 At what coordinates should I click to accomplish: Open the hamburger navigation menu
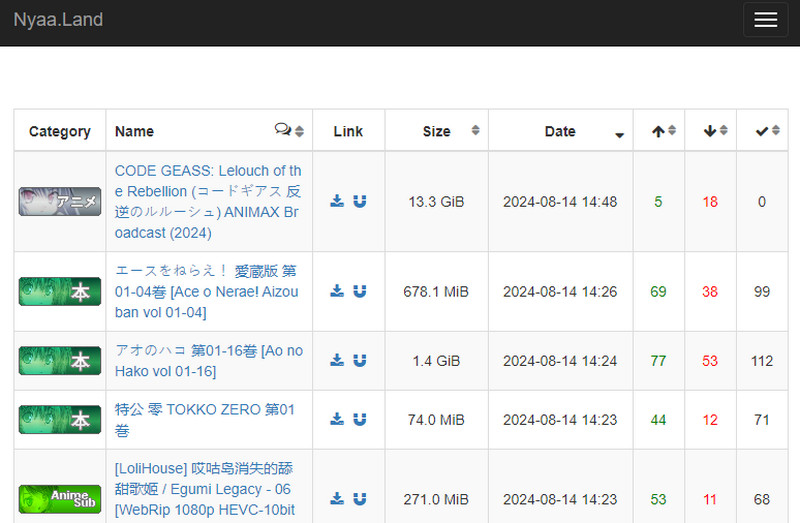(x=766, y=21)
